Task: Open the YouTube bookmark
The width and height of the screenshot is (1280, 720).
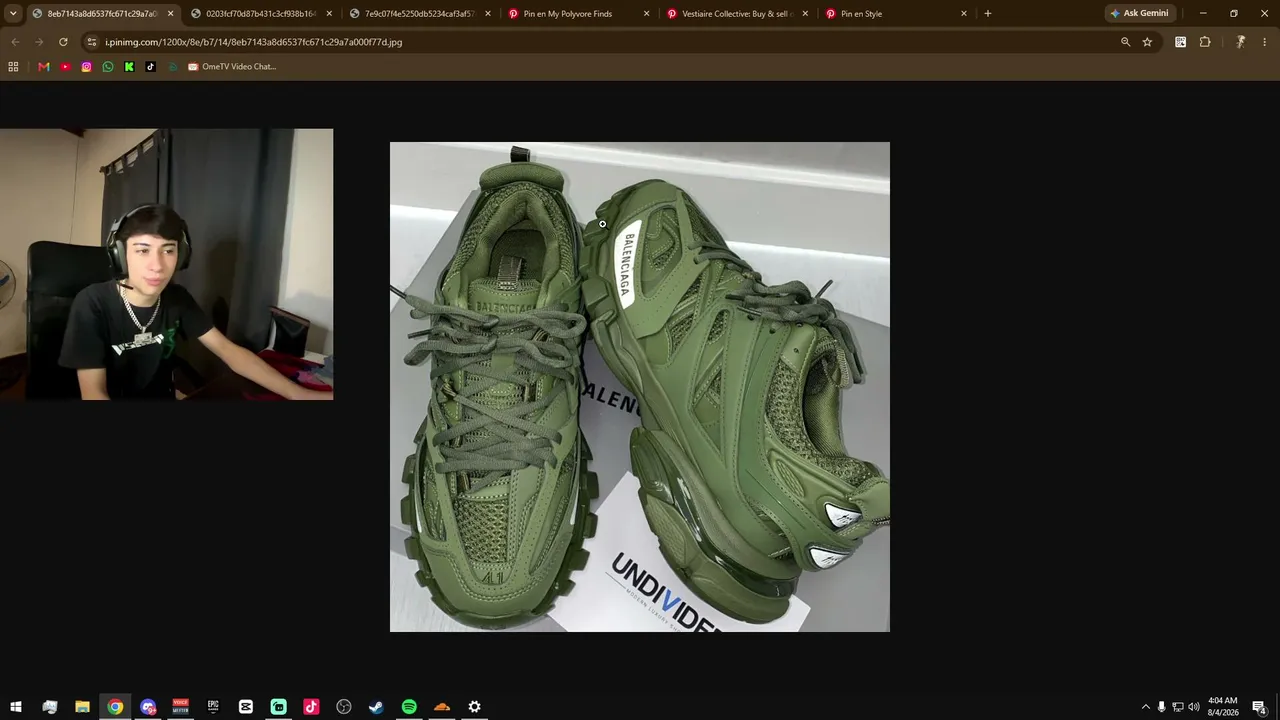Action: (65, 67)
